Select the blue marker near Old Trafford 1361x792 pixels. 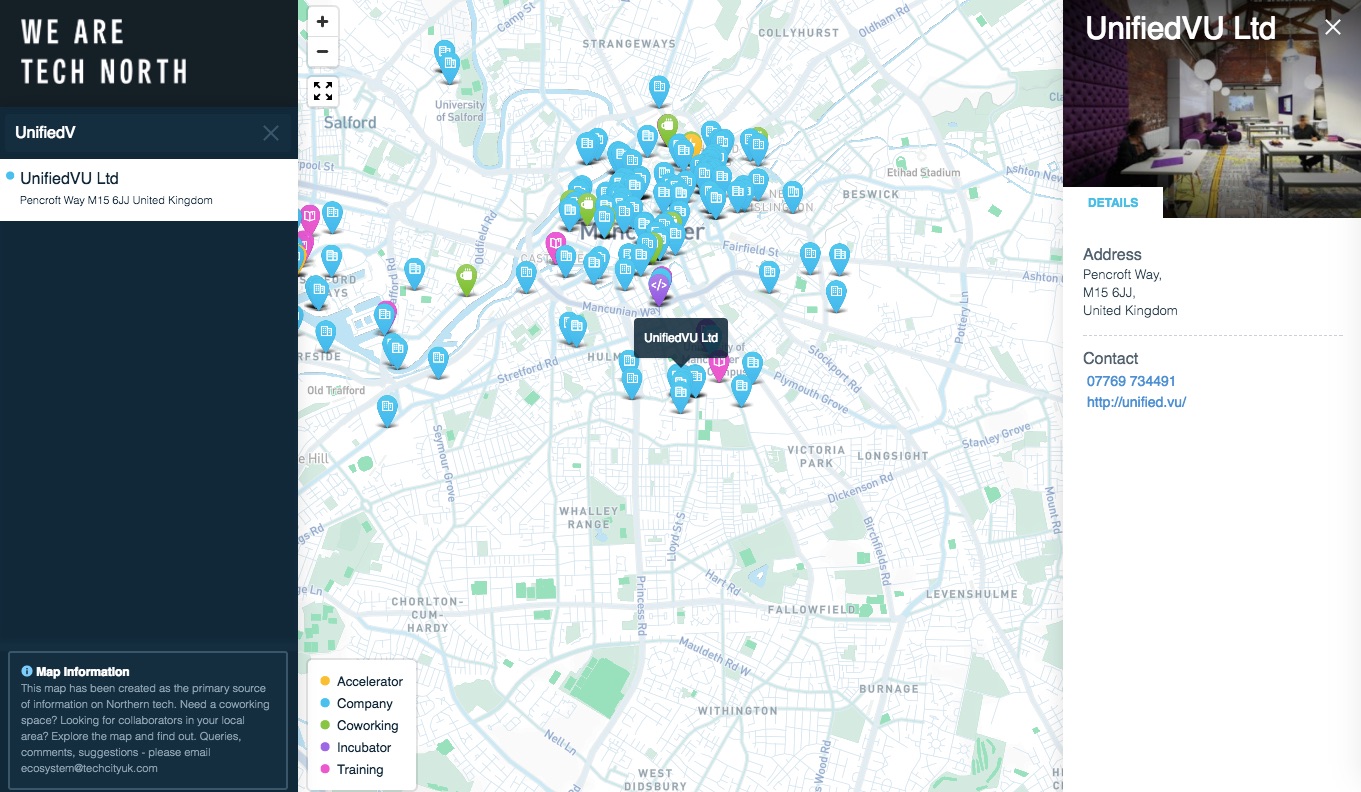click(x=387, y=408)
